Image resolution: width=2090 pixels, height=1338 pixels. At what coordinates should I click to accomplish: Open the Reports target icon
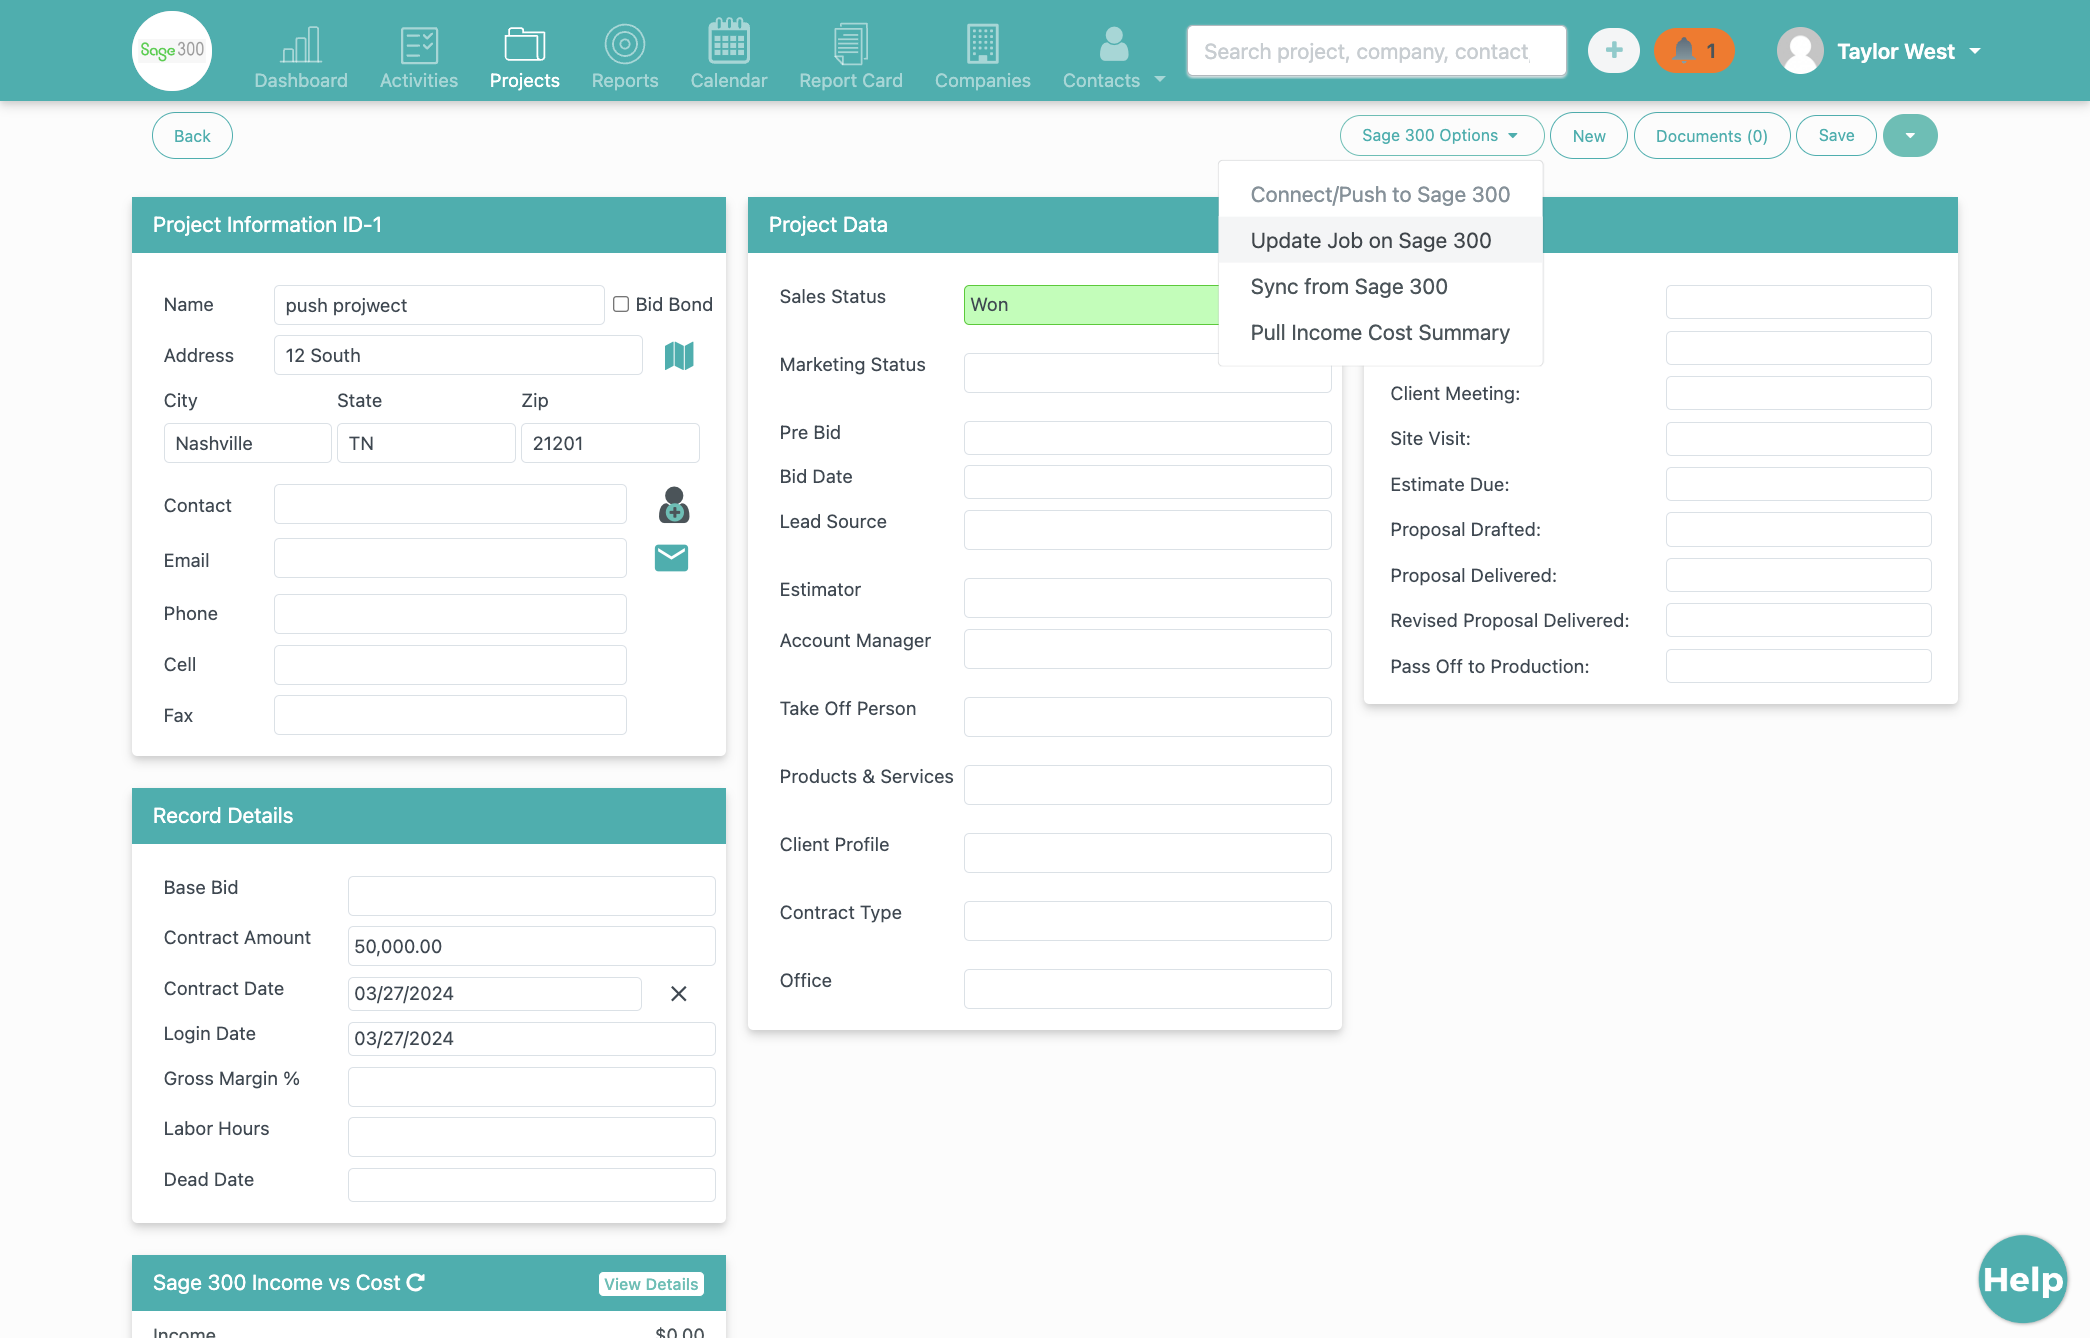tap(624, 44)
